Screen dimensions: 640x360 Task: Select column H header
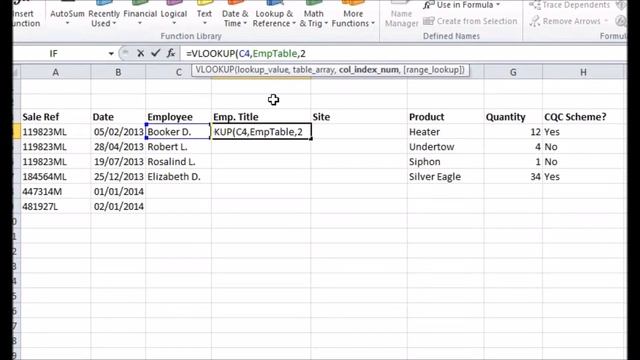583,72
